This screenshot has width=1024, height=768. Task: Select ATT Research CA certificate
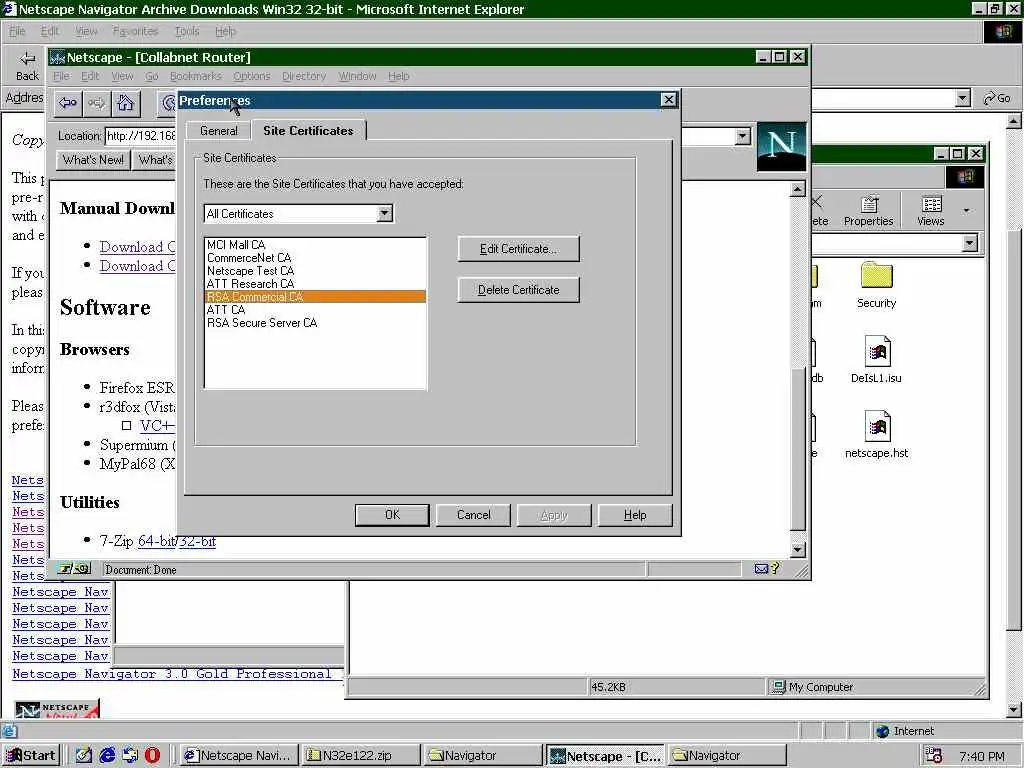315,284
